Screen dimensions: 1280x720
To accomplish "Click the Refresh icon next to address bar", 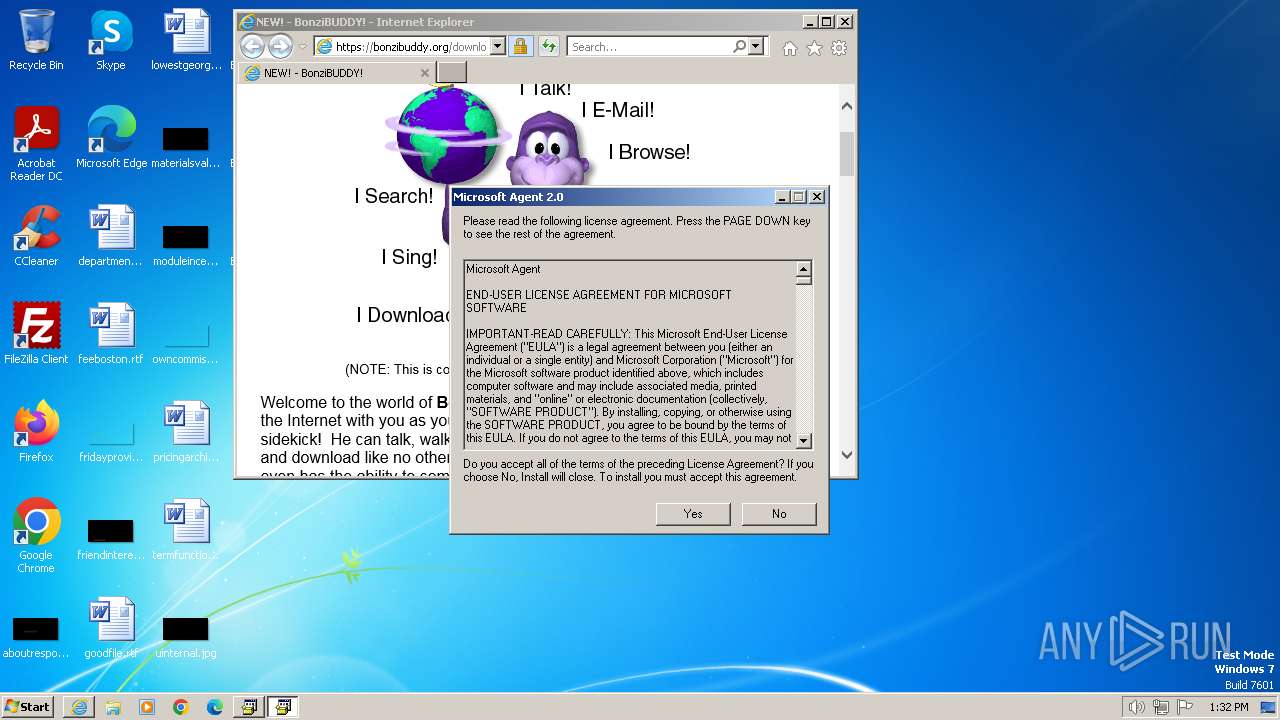I will 548,46.
